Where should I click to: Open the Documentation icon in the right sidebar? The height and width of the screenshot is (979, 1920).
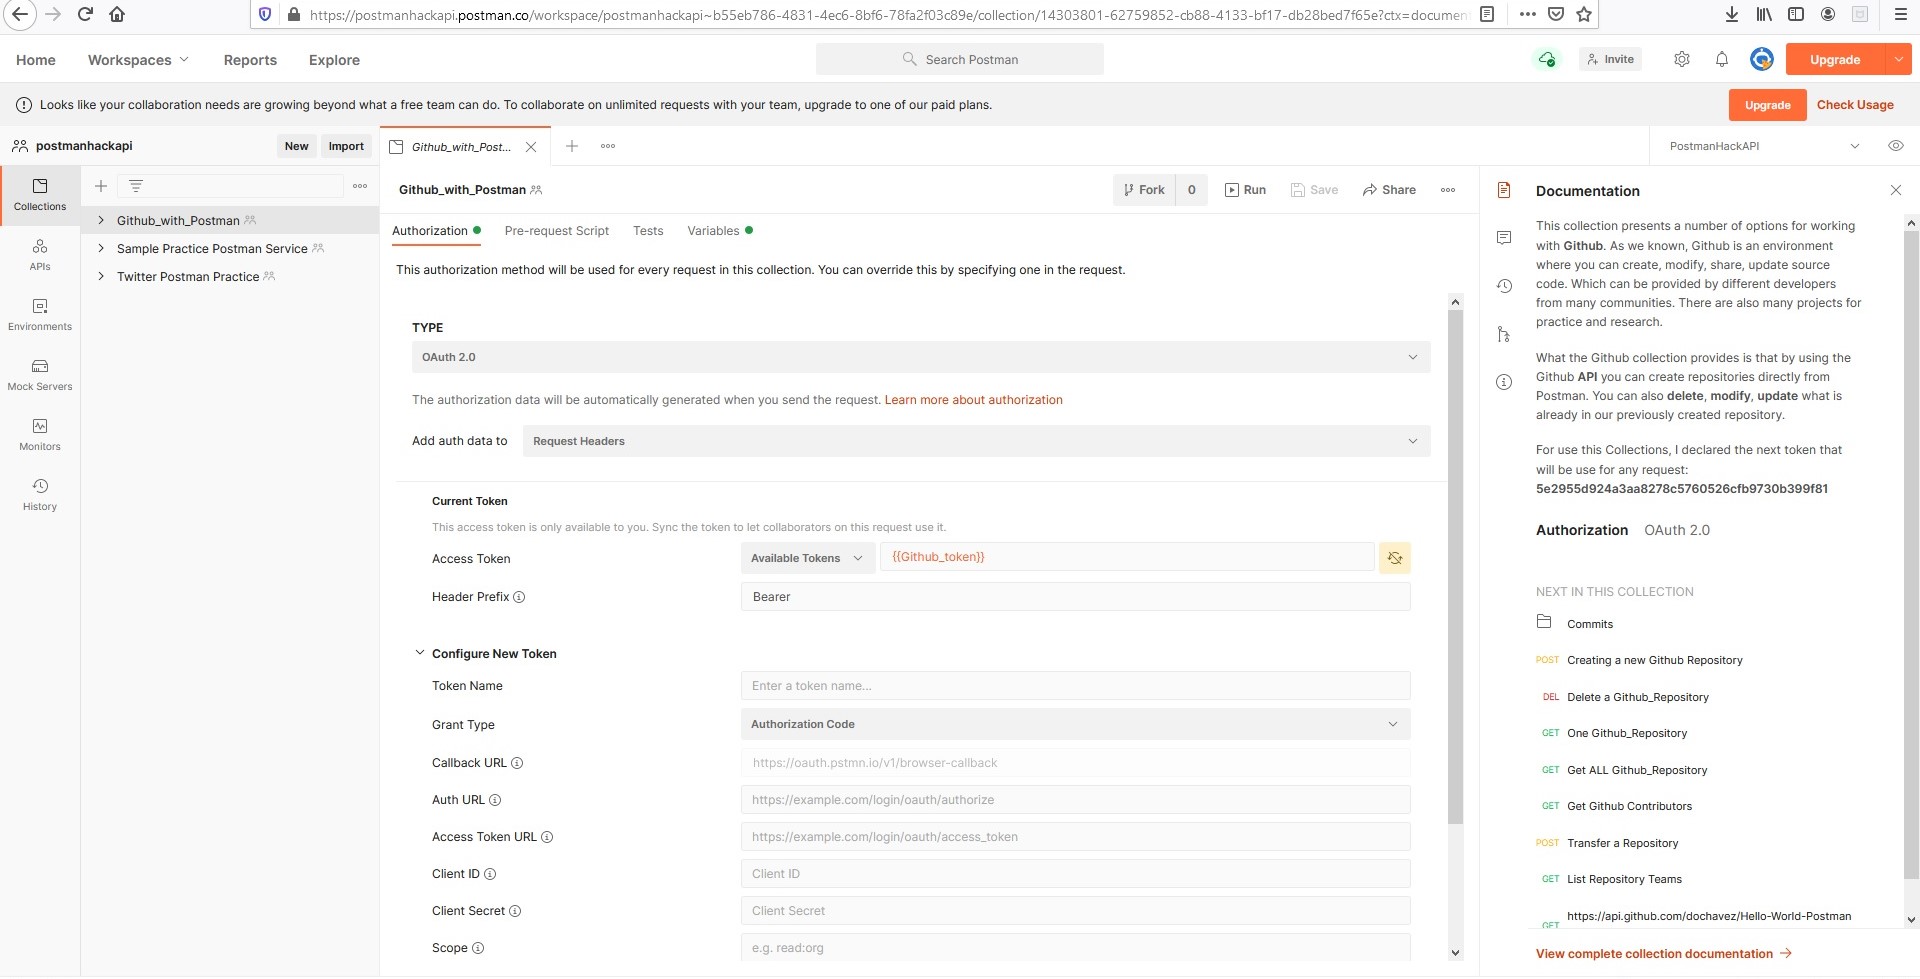(1504, 190)
